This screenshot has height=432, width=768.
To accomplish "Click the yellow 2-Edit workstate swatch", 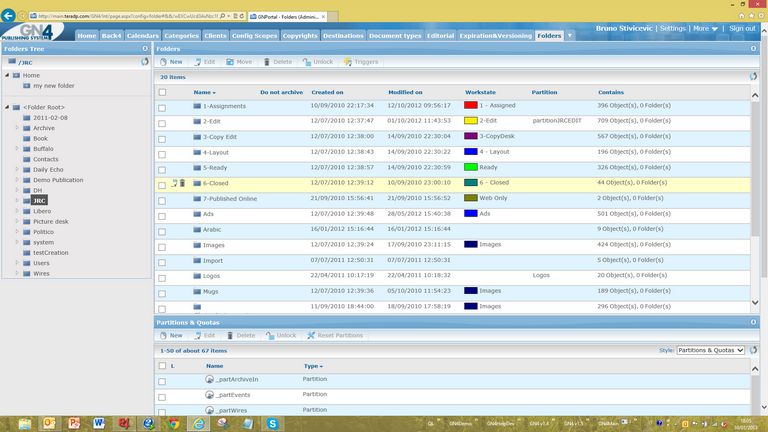I will (x=471, y=120).
